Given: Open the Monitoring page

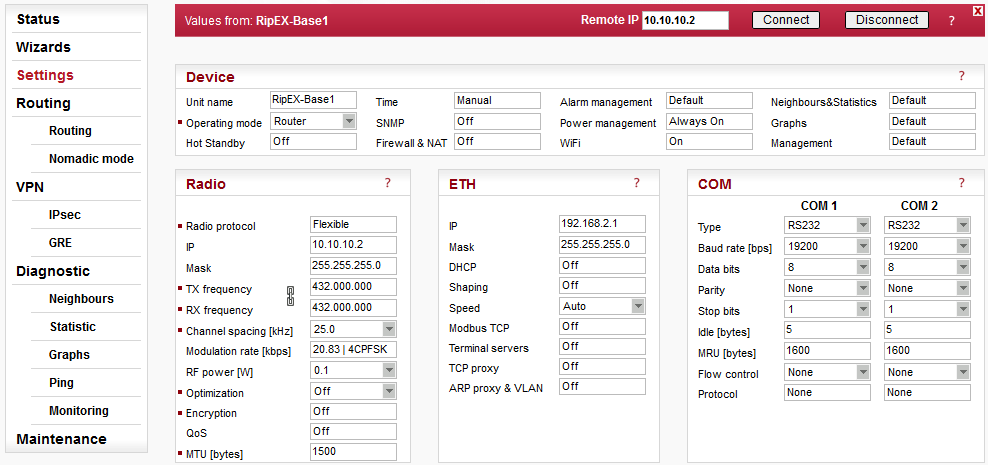Looking at the screenshot, I should pos(79,410).
